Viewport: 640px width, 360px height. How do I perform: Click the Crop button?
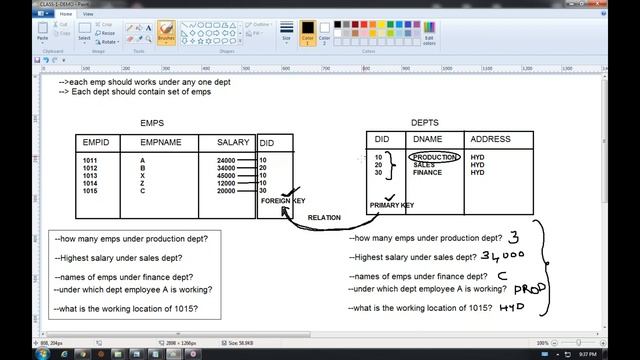pos(104,24)
